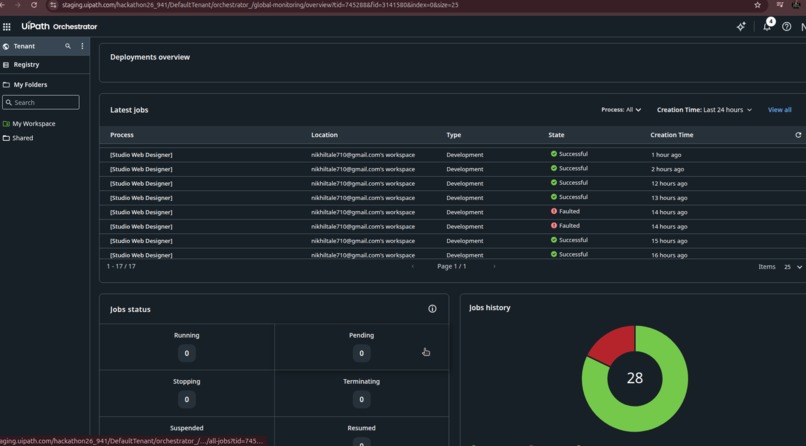
Task: Open the Autopilot sparkle icon
Action: click(x=741, y=26)
